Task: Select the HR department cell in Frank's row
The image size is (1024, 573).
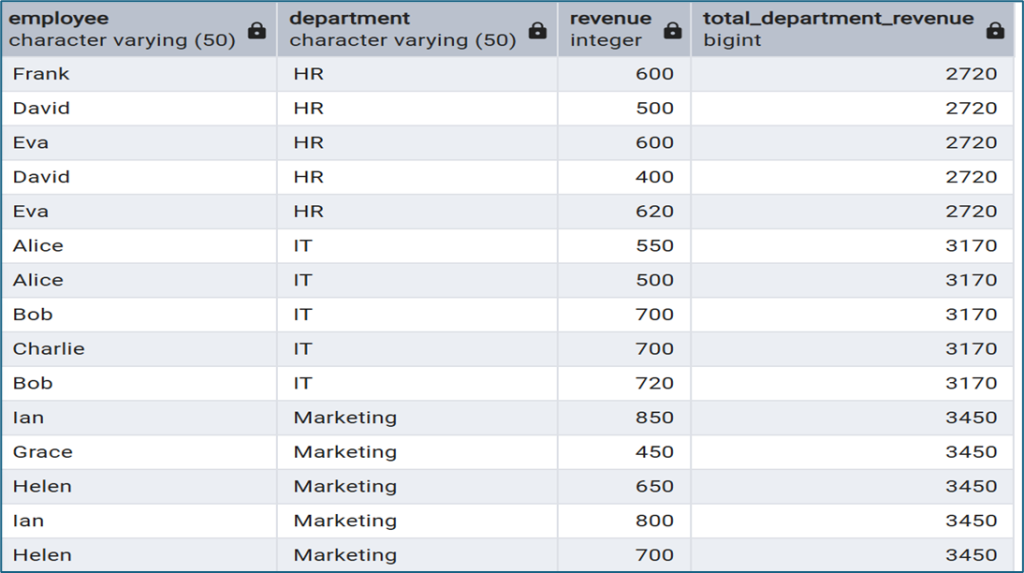Action: [308, 74]
